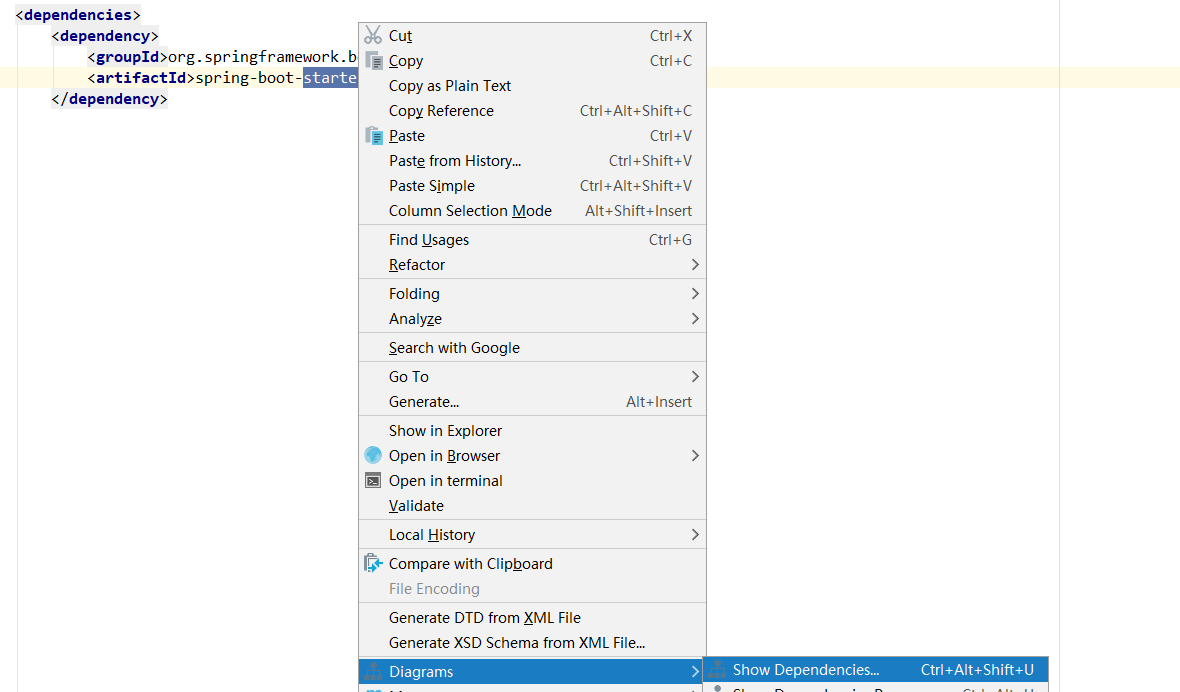
Task: Click Show in Explorer
Action: tap(445, 431)
